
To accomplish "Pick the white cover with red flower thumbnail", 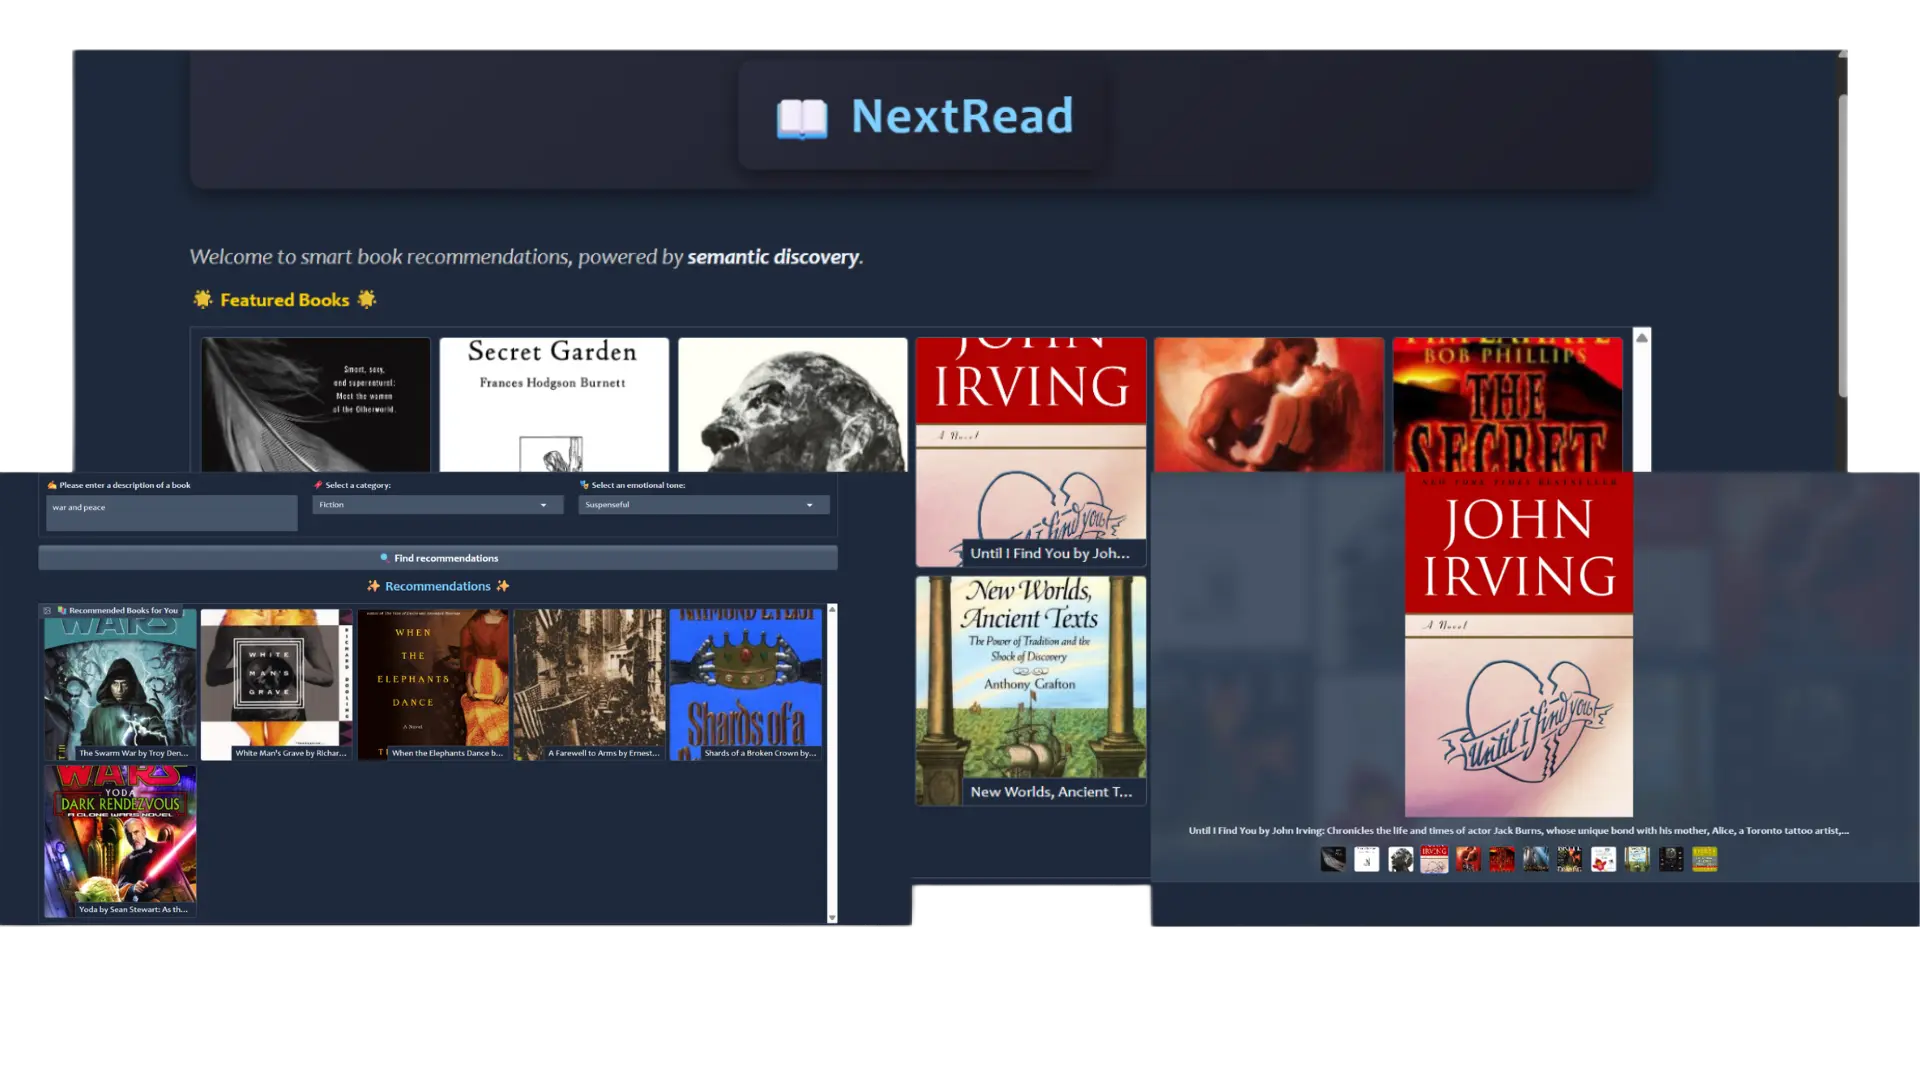I will [x=1604, y=859].
